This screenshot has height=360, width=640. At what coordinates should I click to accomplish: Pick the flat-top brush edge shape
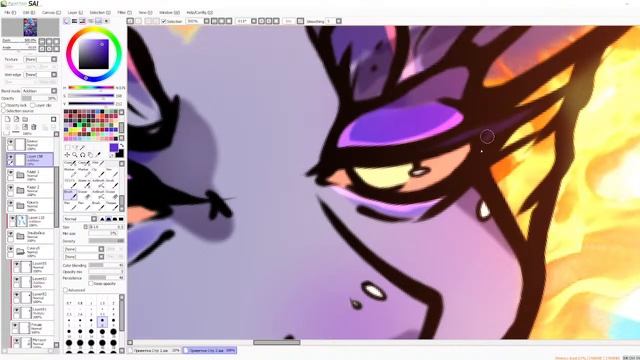(121, 219)
